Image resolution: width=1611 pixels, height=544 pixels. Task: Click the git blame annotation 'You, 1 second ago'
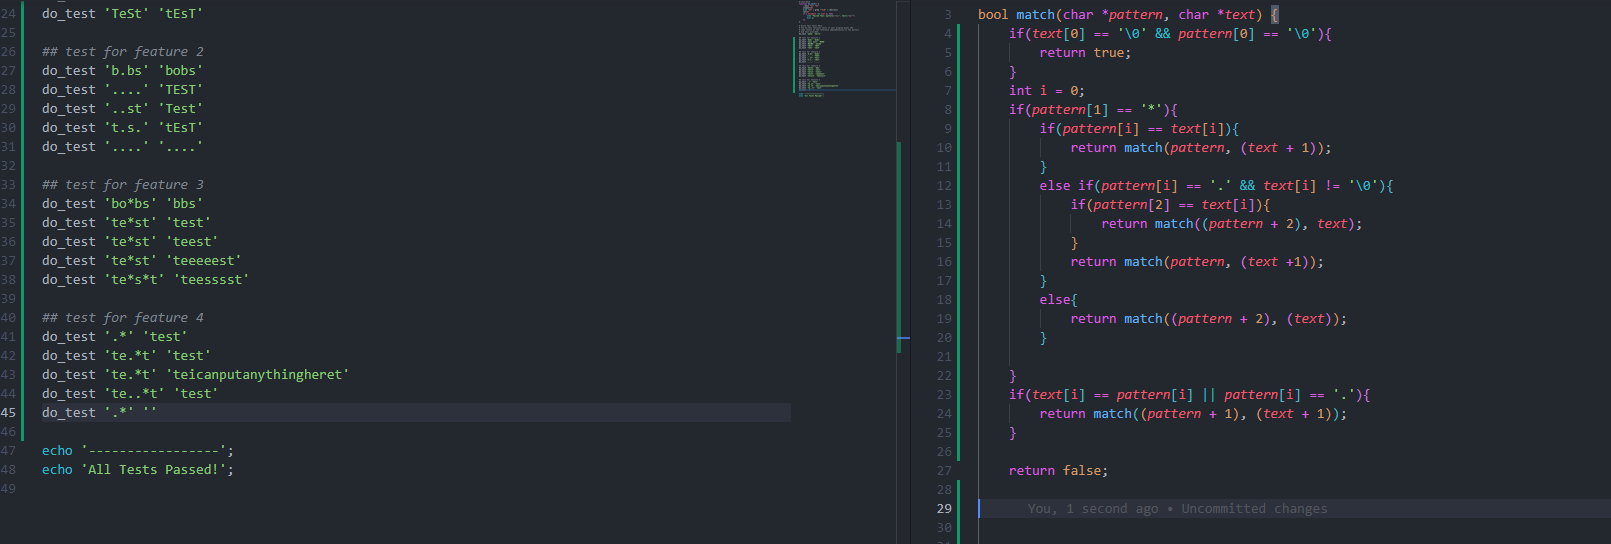[1092, 509]
